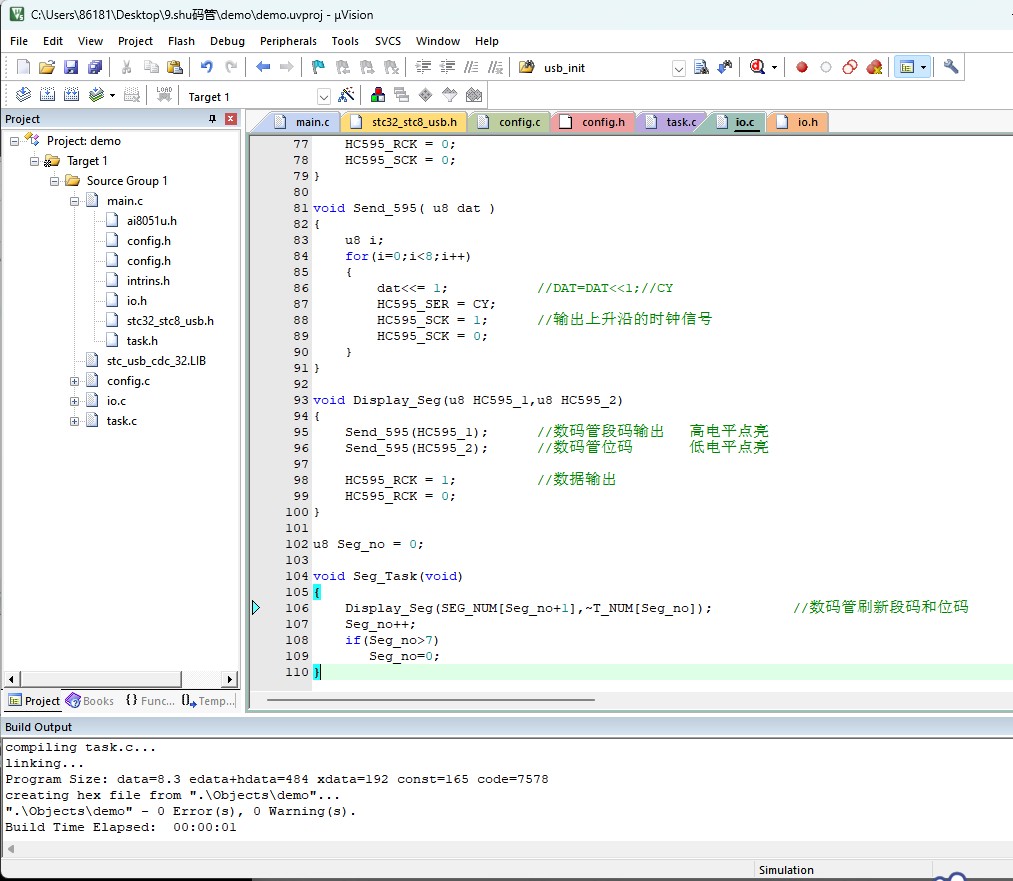Toggle enable/disable breakpoint icon
The width and height of the screenshot is (1013, 881).
[x=826, y=67]
